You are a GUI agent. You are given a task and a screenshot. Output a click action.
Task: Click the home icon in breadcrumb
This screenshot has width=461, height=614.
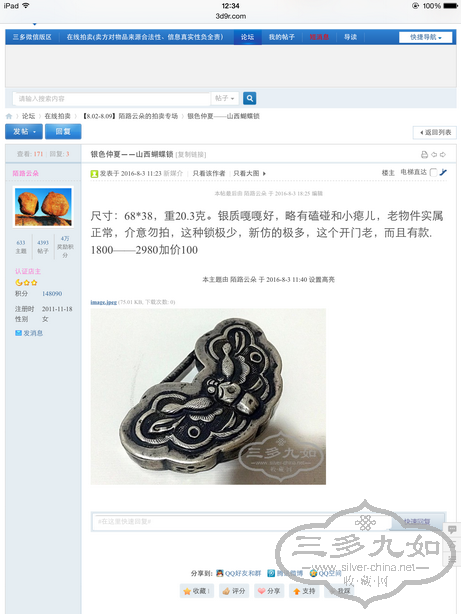pos(9,116)
